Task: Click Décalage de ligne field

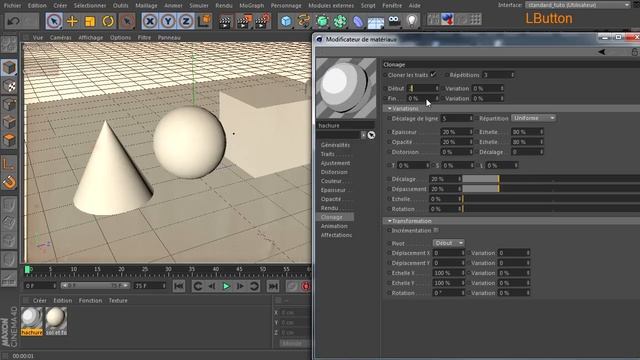Action: [x=457, y=118]
